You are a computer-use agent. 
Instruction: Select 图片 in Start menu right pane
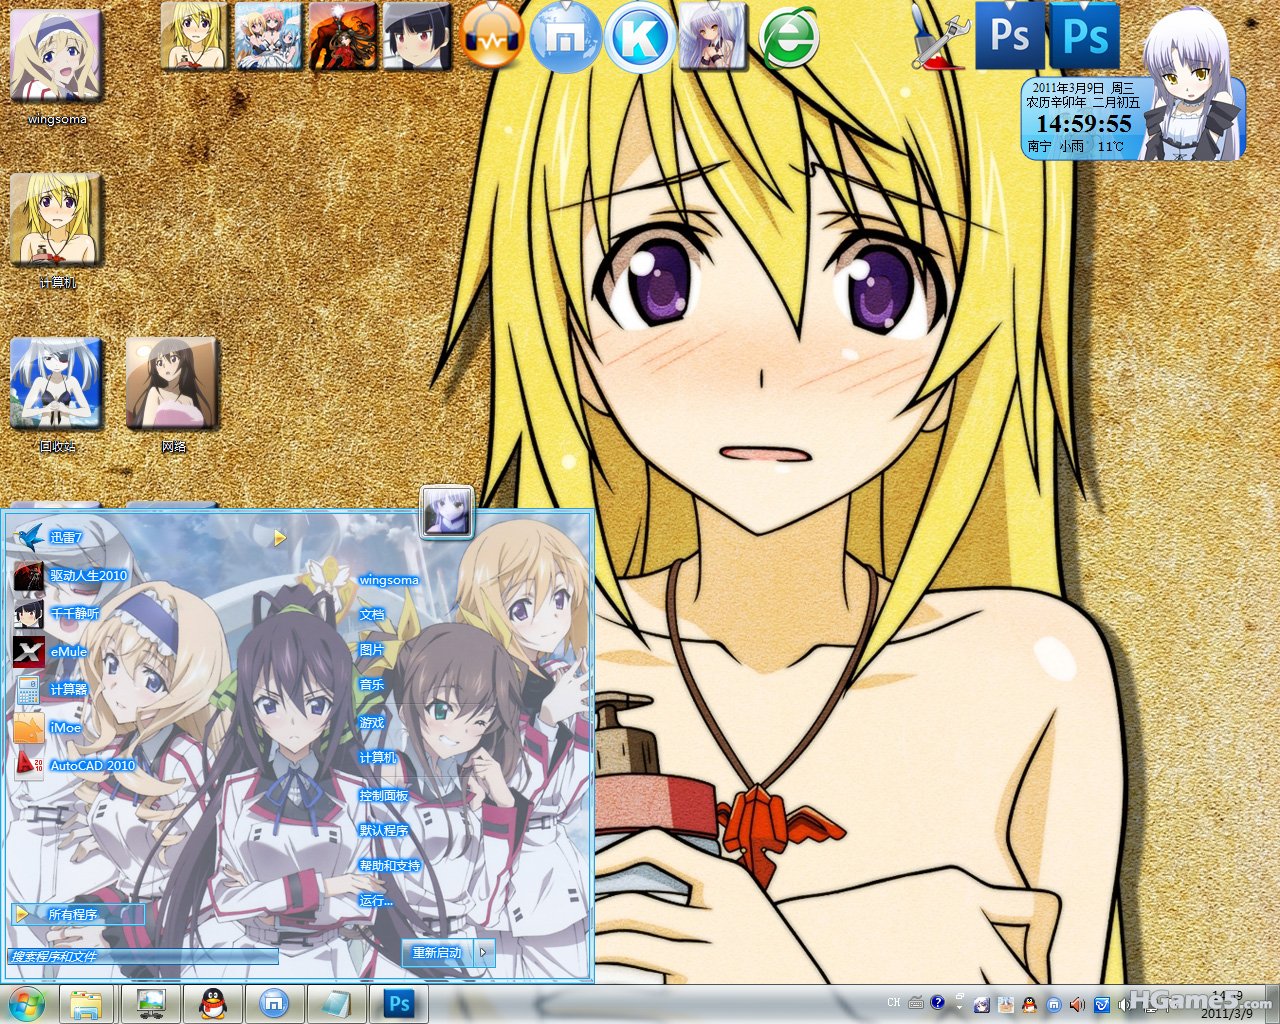(371, 650)
